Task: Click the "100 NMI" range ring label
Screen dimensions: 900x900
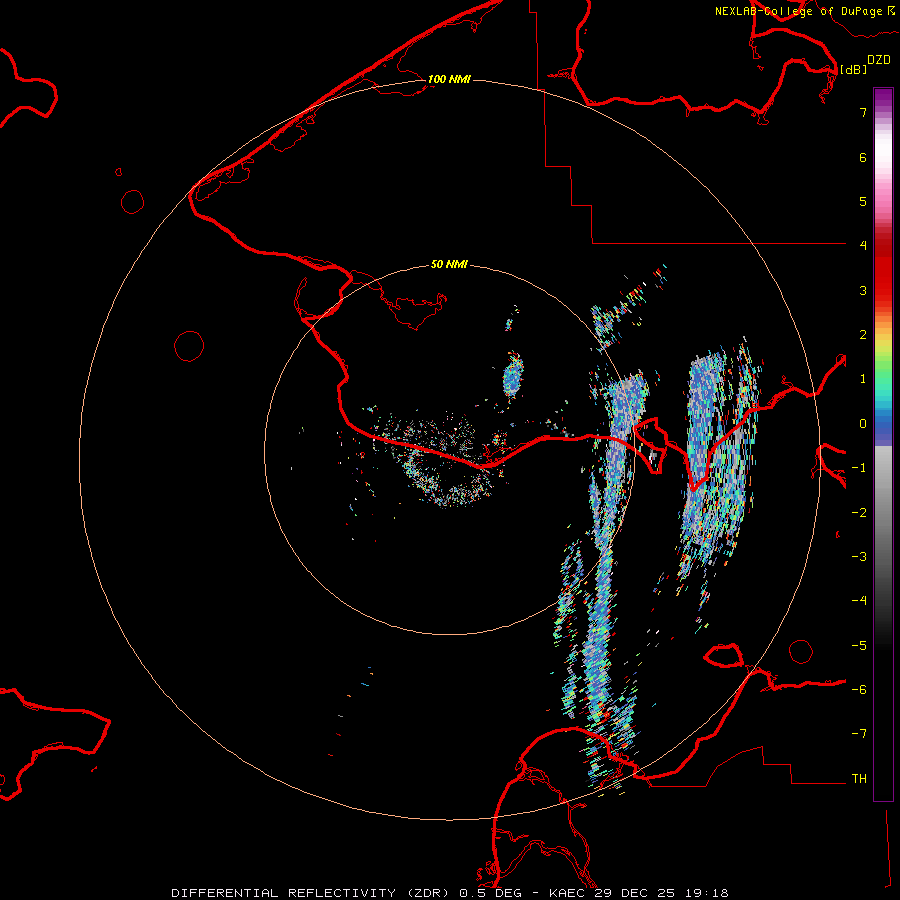Action: 449,79
